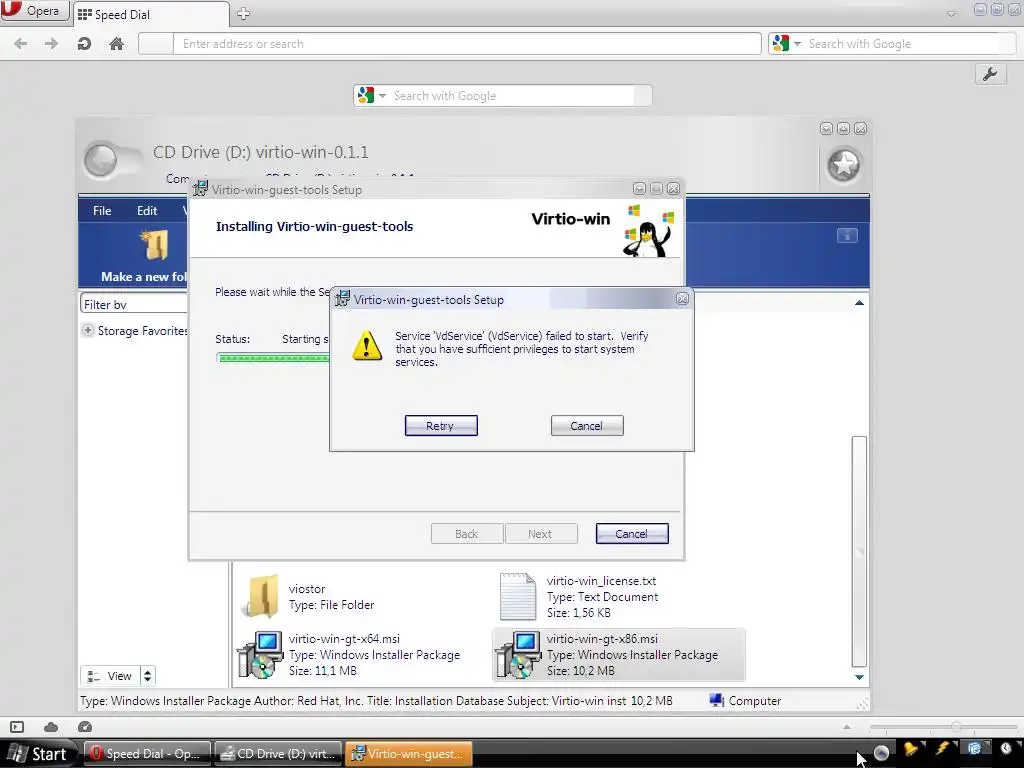Click the Opera menu button
Image resolution: width=1024 pixels, height=768 pixels.
coord(34,11)
